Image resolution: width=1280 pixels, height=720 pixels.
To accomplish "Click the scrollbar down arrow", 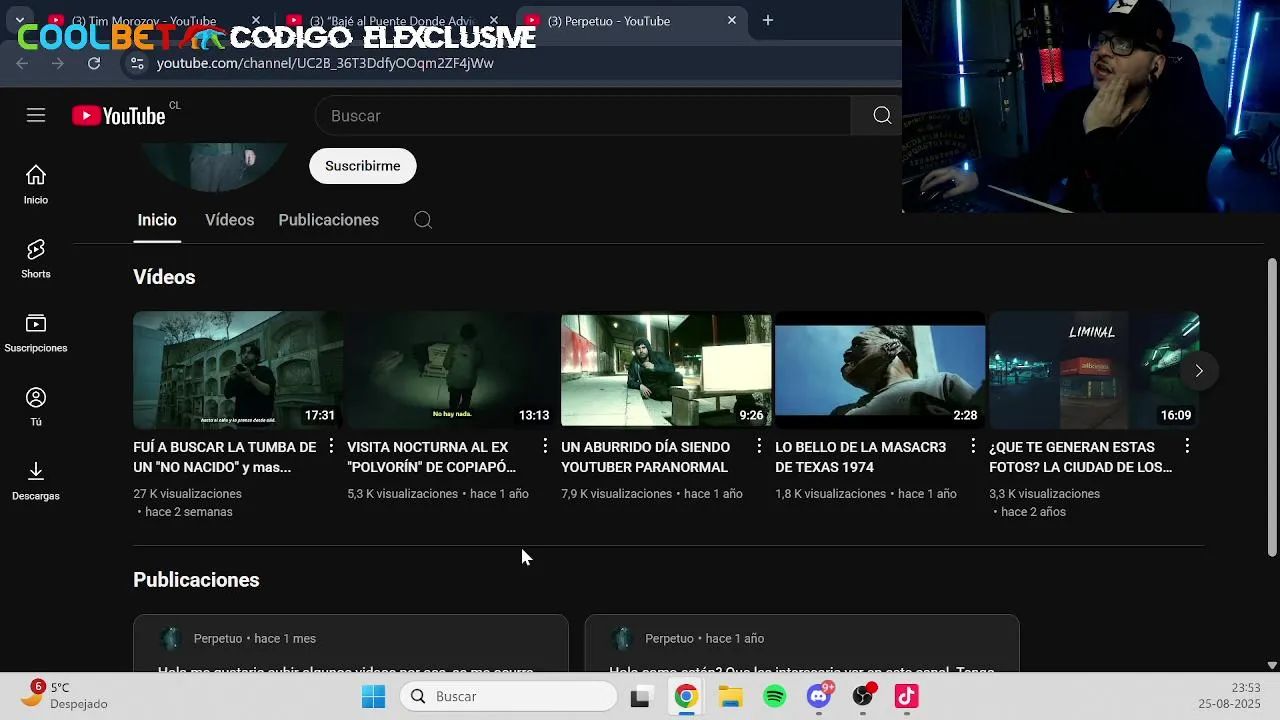I will coord(1272,665).
